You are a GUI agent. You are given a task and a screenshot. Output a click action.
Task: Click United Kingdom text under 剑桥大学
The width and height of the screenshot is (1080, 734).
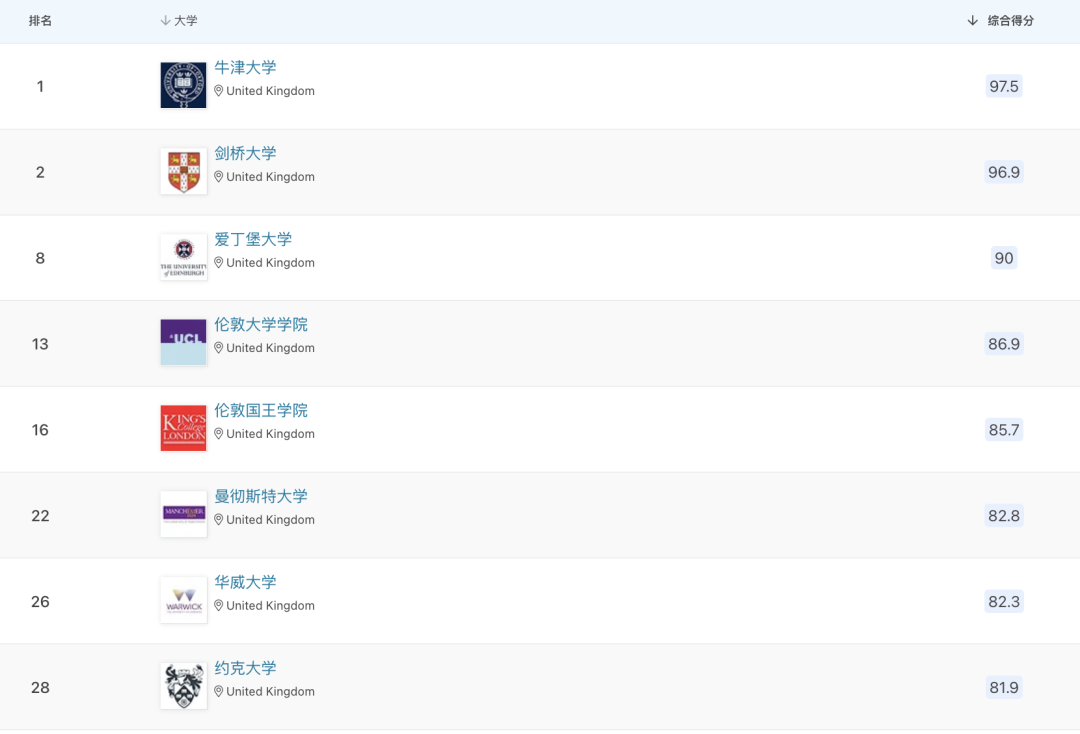click(x=270, y=177)
